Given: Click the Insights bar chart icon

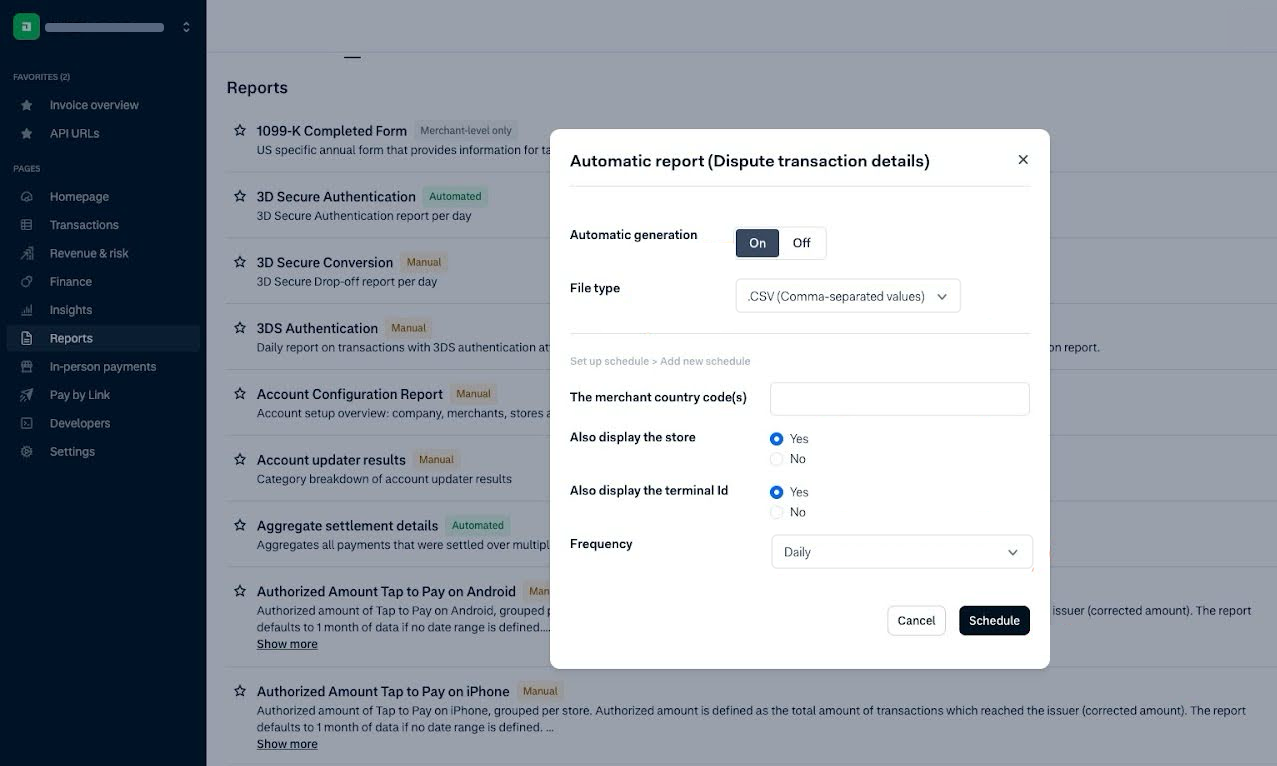Looking at the screenshot, I should click(x=27, y=310).
